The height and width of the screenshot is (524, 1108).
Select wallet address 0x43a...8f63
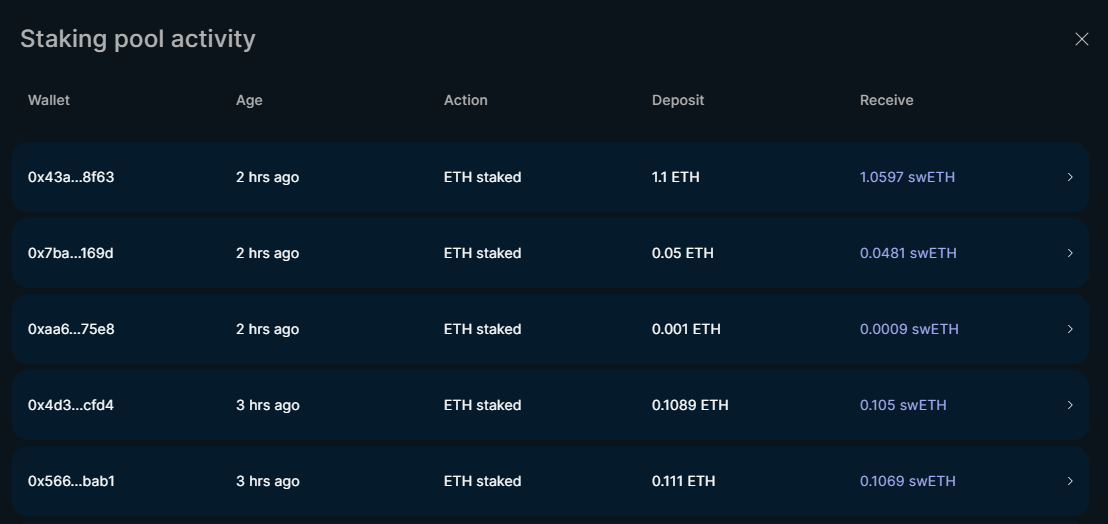71,177
